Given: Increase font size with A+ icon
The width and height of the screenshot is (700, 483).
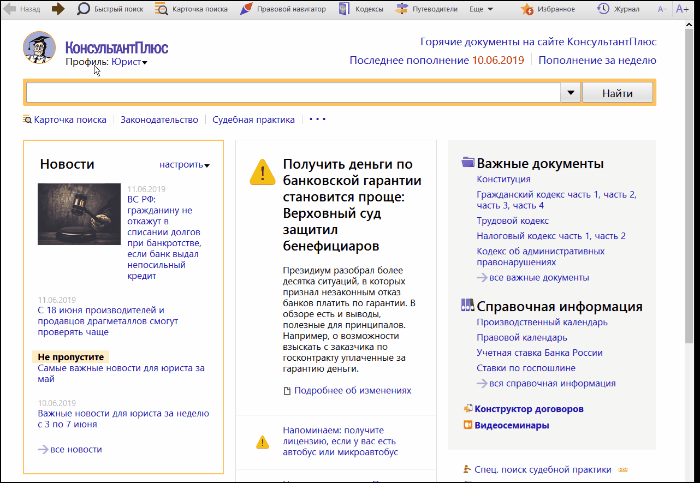Looking at the screenshot, I should pyautogui.click(x=682, y=9).
